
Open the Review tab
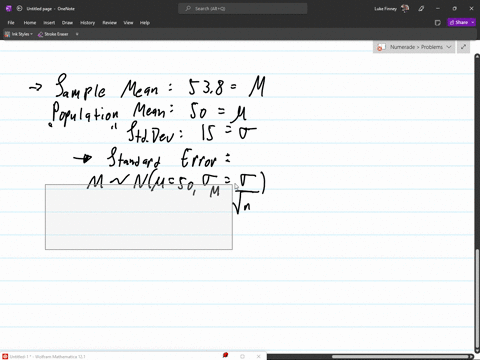[x=109, y=23]
